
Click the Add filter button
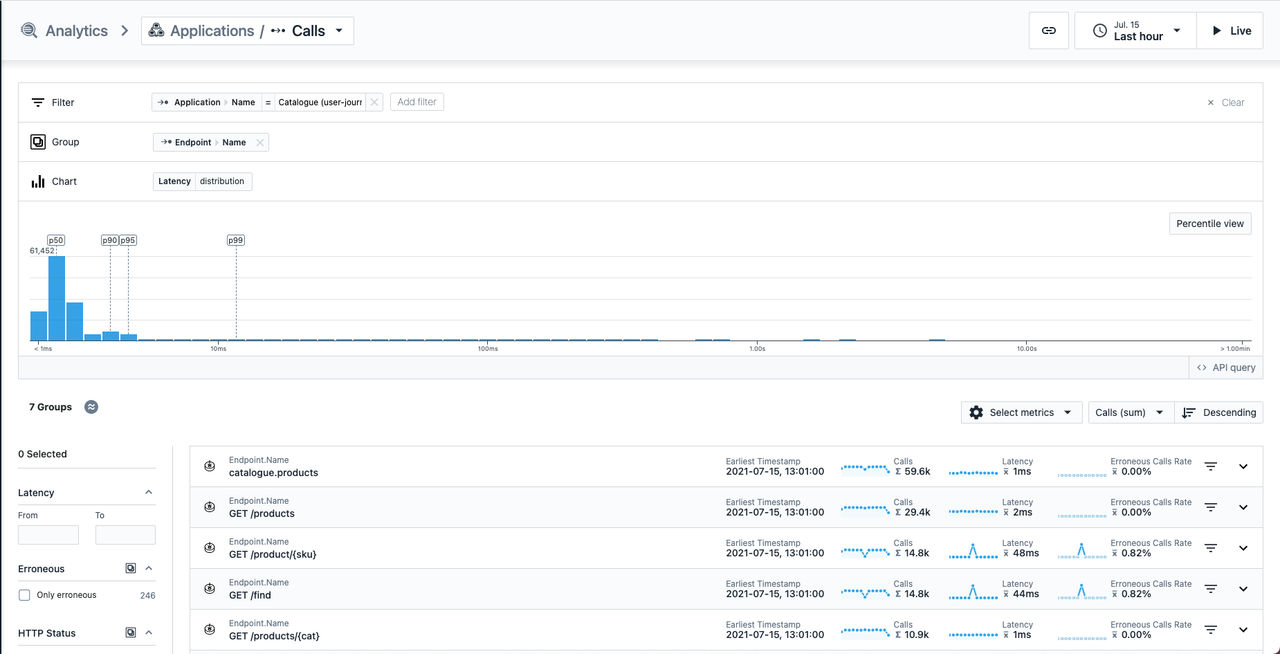417,102
